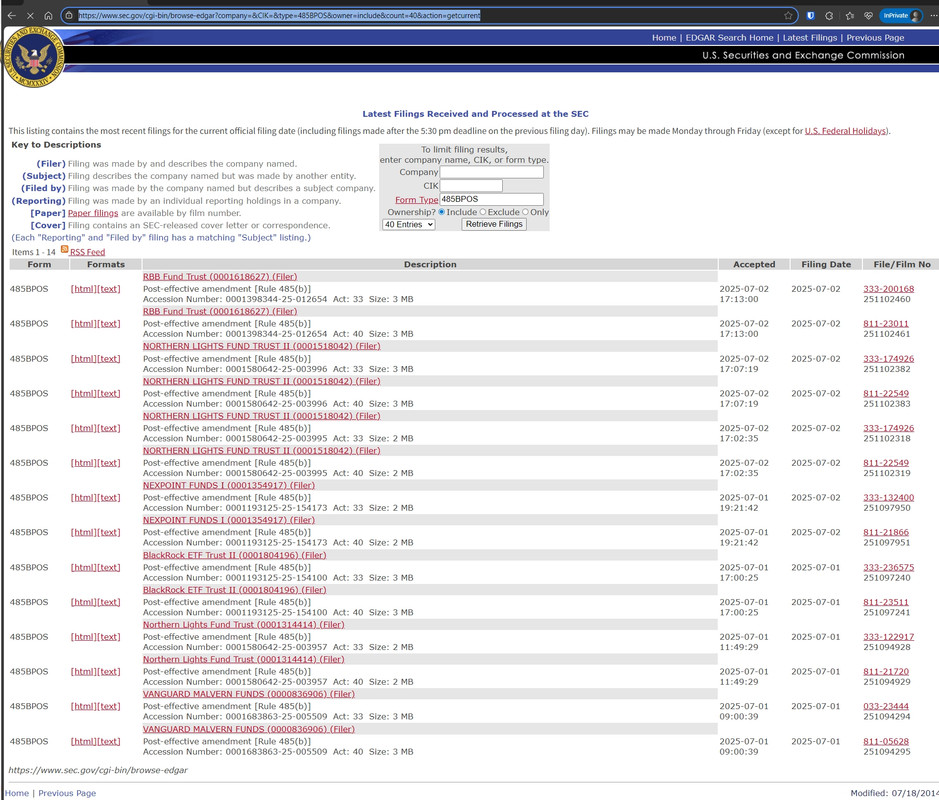Image resolution: width=939 pixels, height=800 pixels.
Task: Open the File number 333-122917 link
Action: point(889,637)
